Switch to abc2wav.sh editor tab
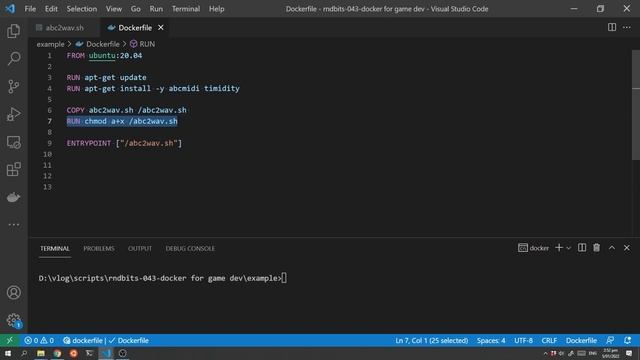The width and height of the screenshot is (640, 360). [x=64, y=28]
